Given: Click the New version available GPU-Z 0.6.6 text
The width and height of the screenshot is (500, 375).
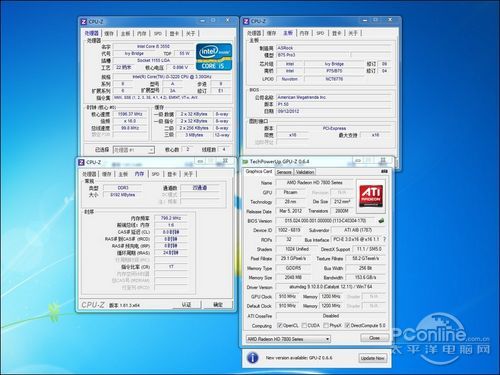Looking at the screenshot, I should pos(299,358).
